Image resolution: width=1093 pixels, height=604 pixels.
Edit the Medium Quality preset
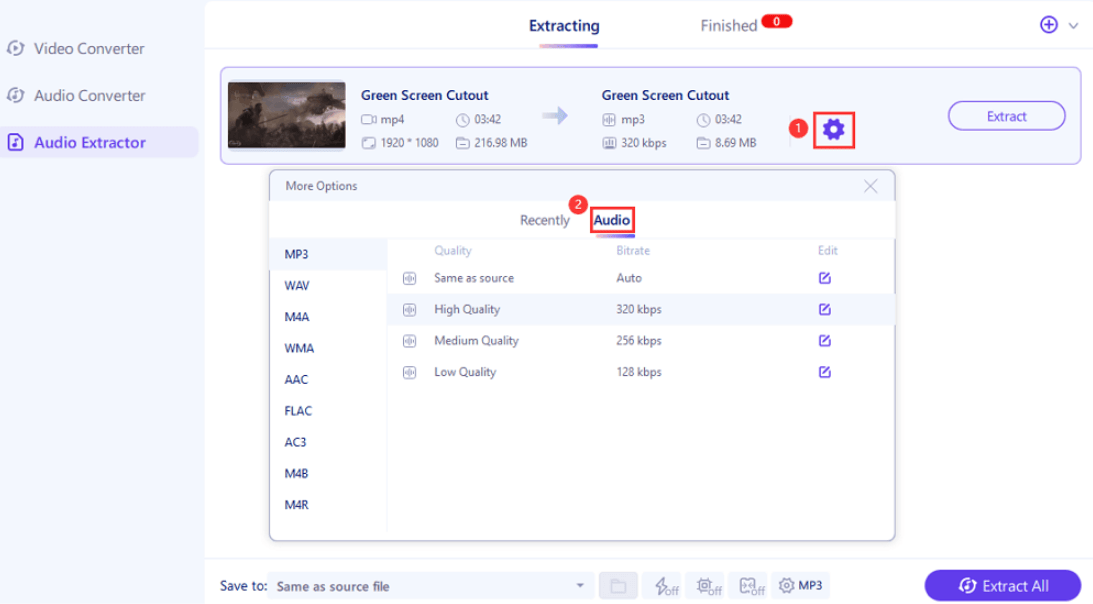[x=825, y=340]
